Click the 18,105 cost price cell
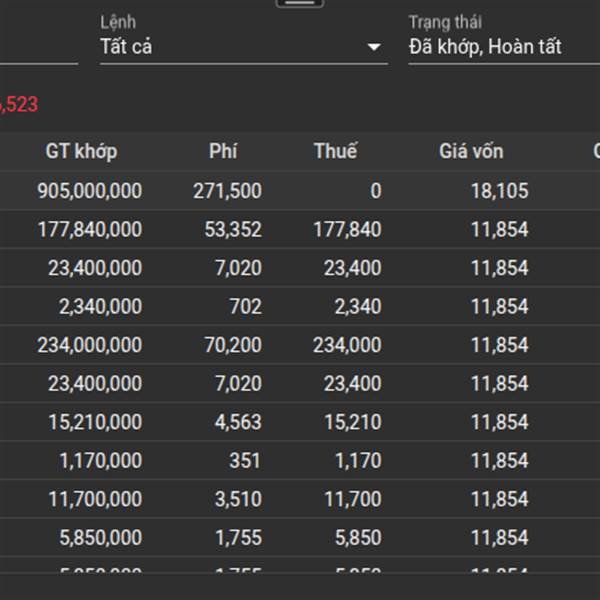The image size is (600, 600). tap(499, 191)
